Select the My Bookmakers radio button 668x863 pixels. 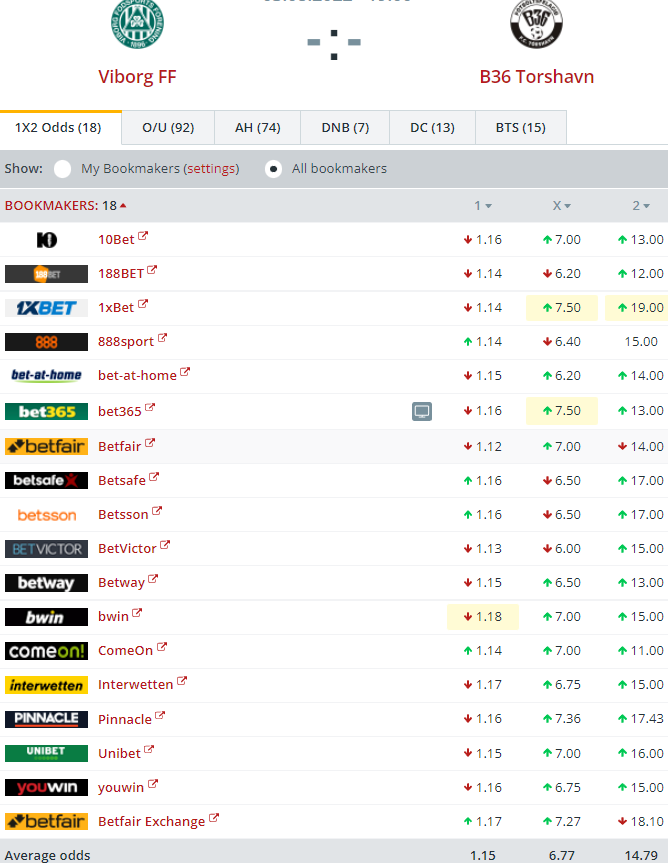(62, 169)
